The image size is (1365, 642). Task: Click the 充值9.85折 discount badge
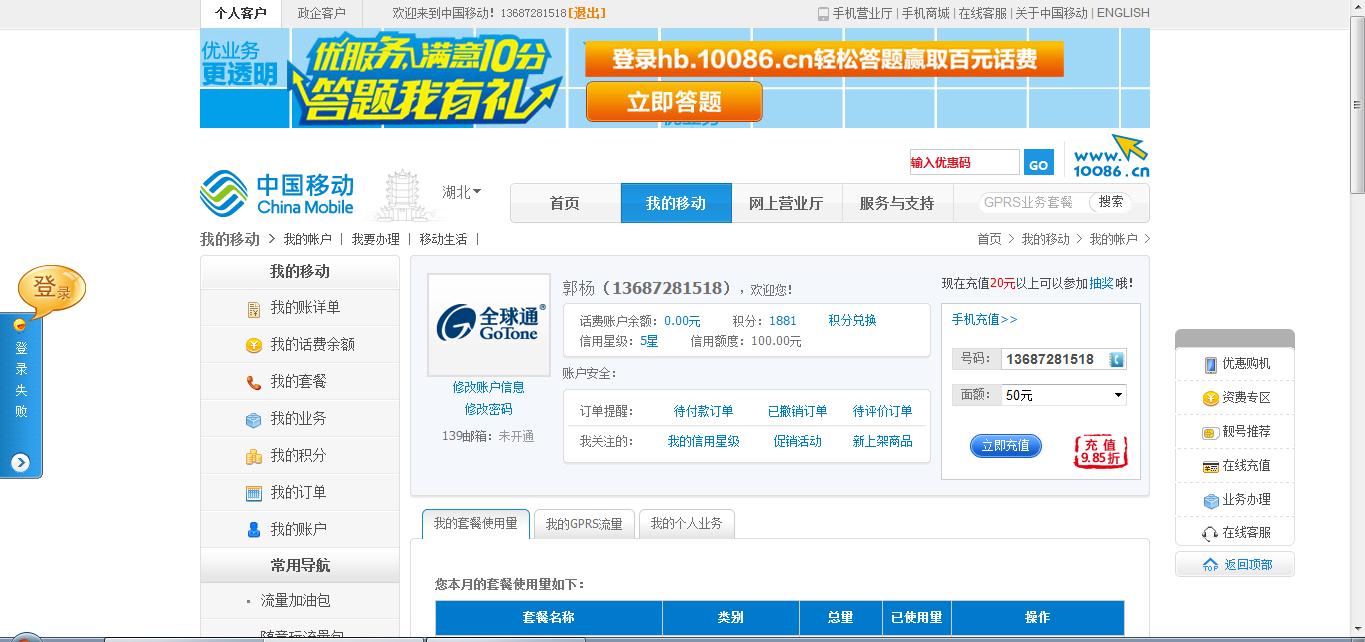click(x=1100, y=451)
